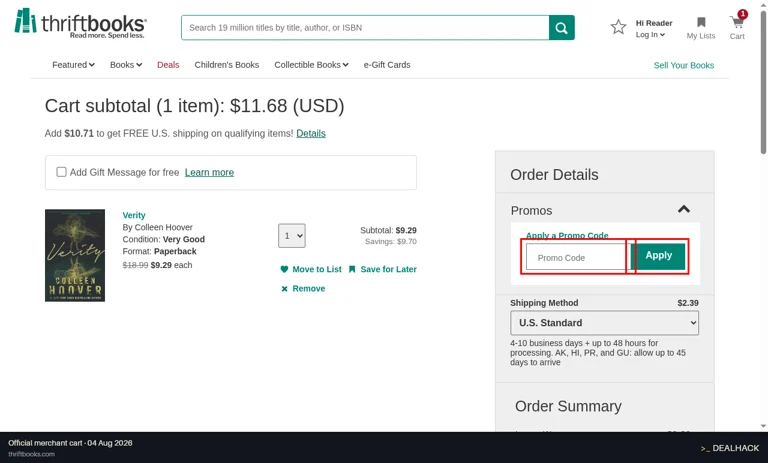Click the bookmark Save for Later link
768x463 pixels.
(x=383, y=269)
